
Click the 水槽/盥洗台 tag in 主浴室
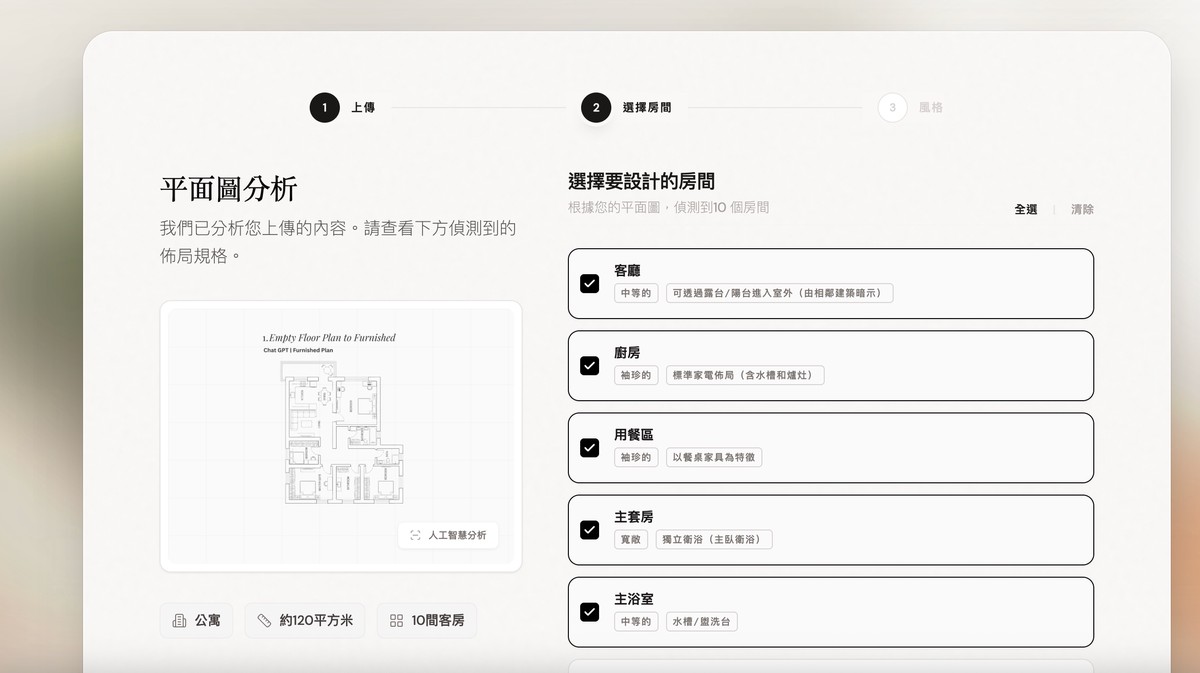click(x=702, y=621)
